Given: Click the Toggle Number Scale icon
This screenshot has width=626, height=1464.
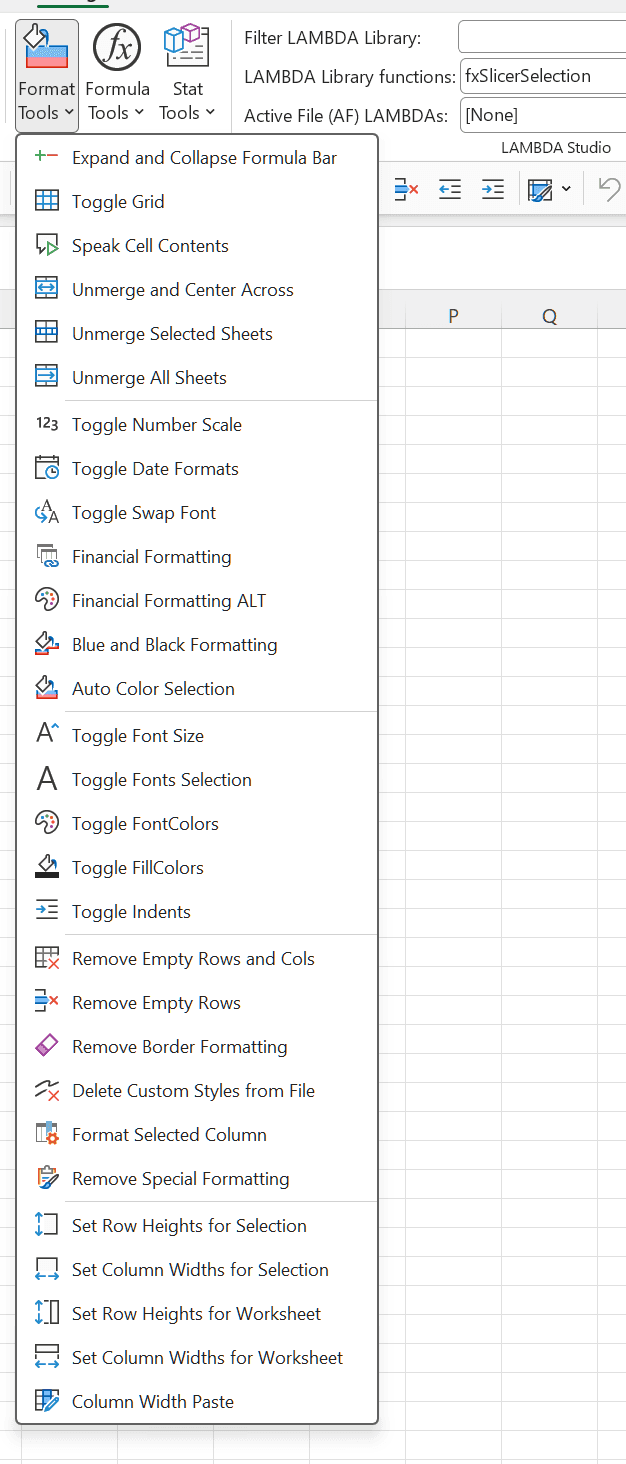Looking at the screenshot, I should pos(47,424).
